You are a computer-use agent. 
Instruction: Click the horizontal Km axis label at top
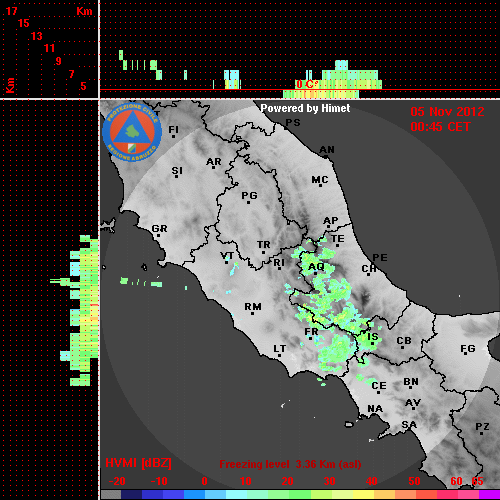tap(84, 11)
